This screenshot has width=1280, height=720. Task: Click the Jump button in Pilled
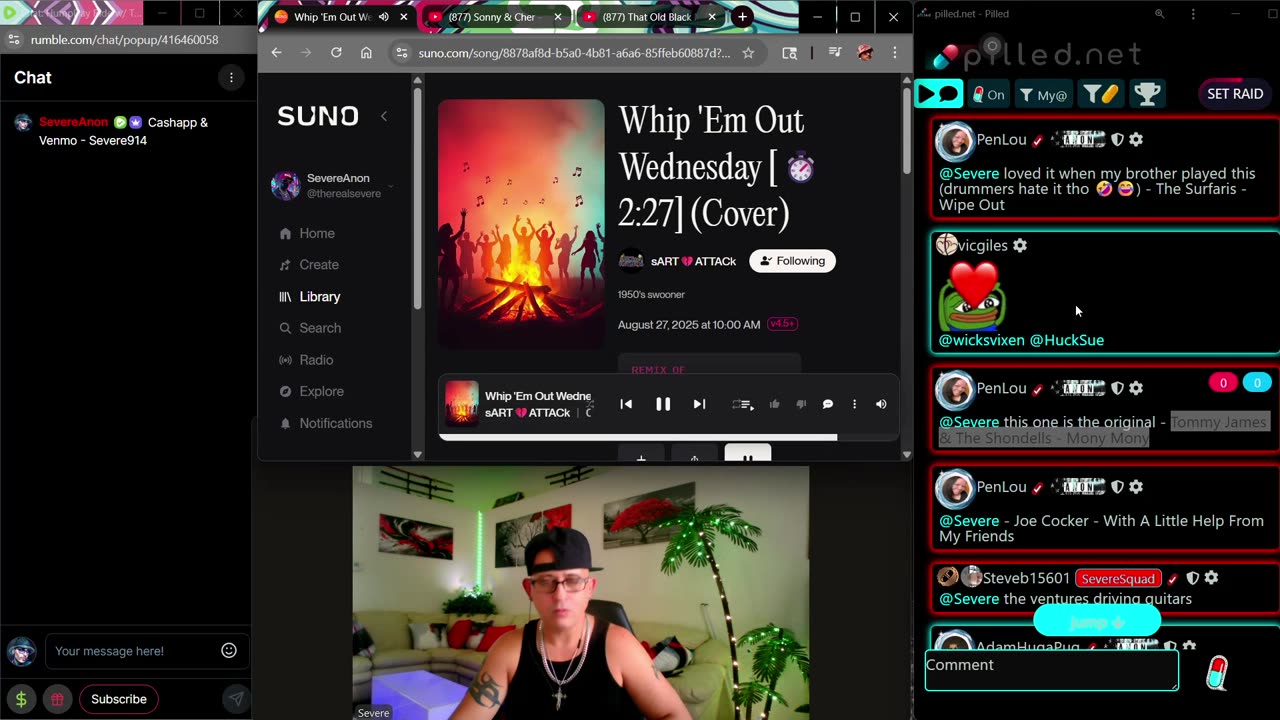pos(1096,622)
